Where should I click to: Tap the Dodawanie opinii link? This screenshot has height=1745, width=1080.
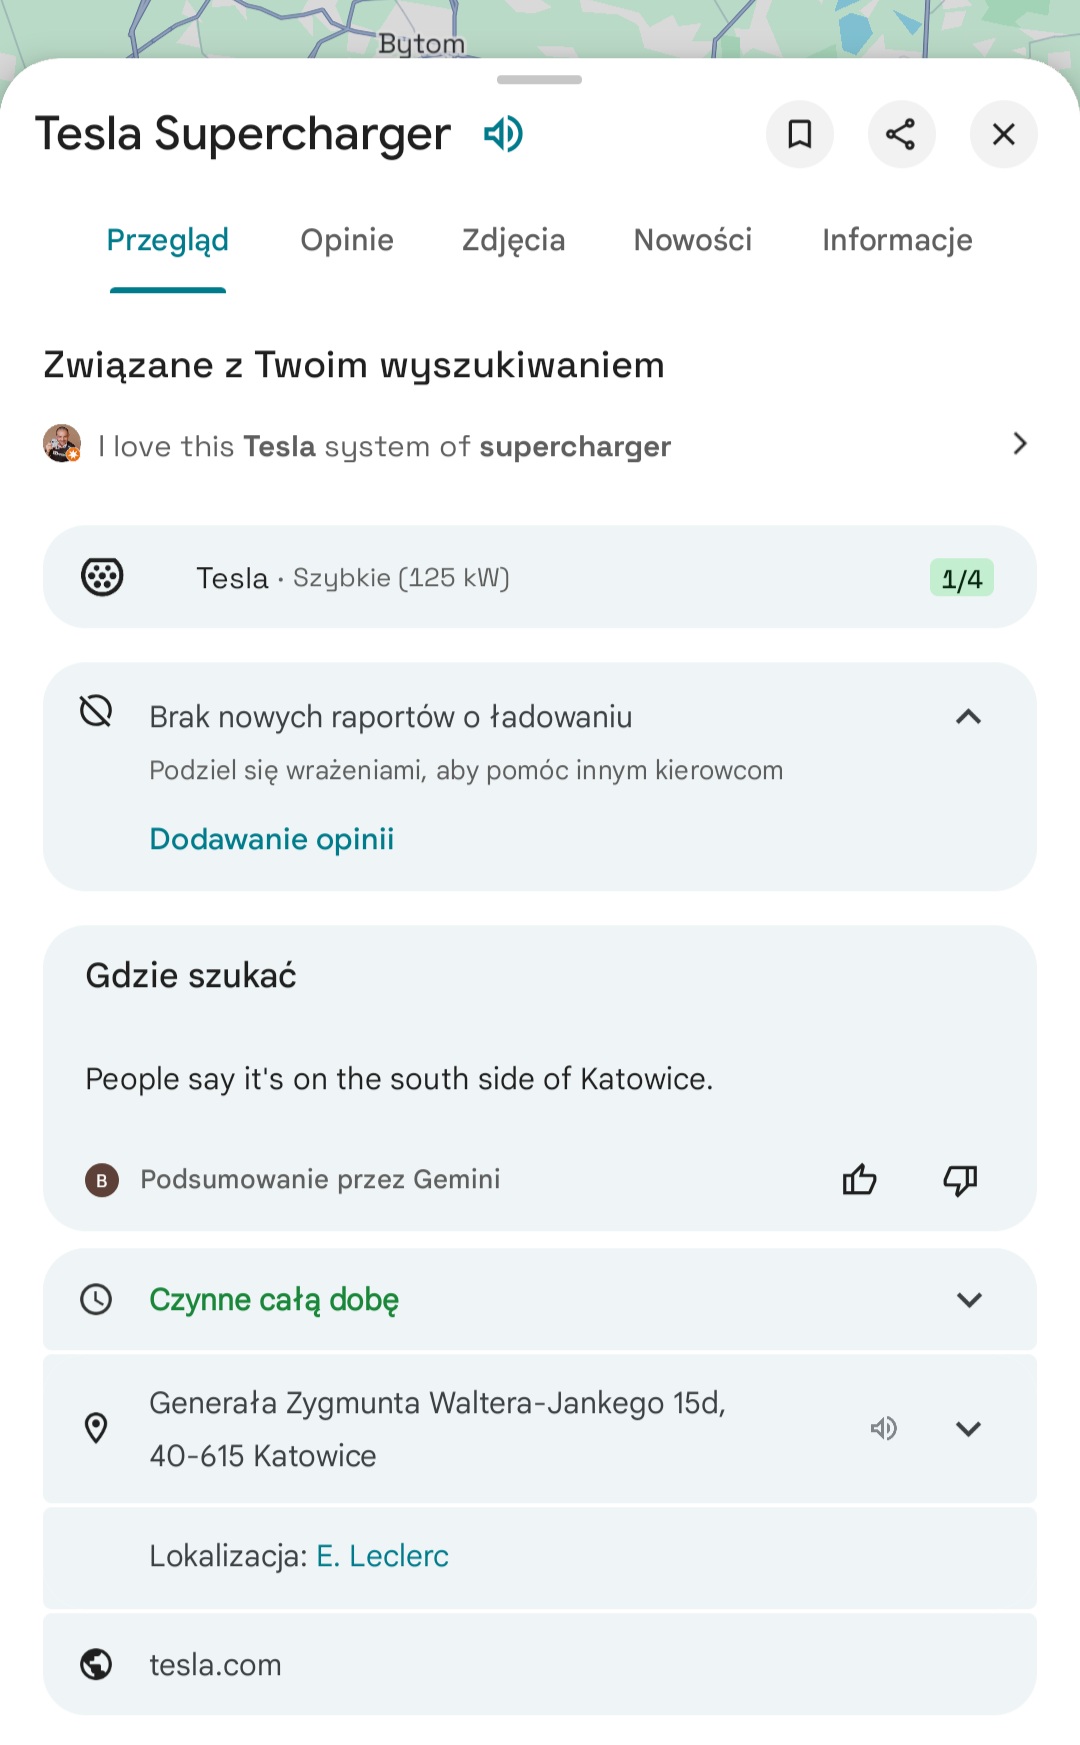272,839
